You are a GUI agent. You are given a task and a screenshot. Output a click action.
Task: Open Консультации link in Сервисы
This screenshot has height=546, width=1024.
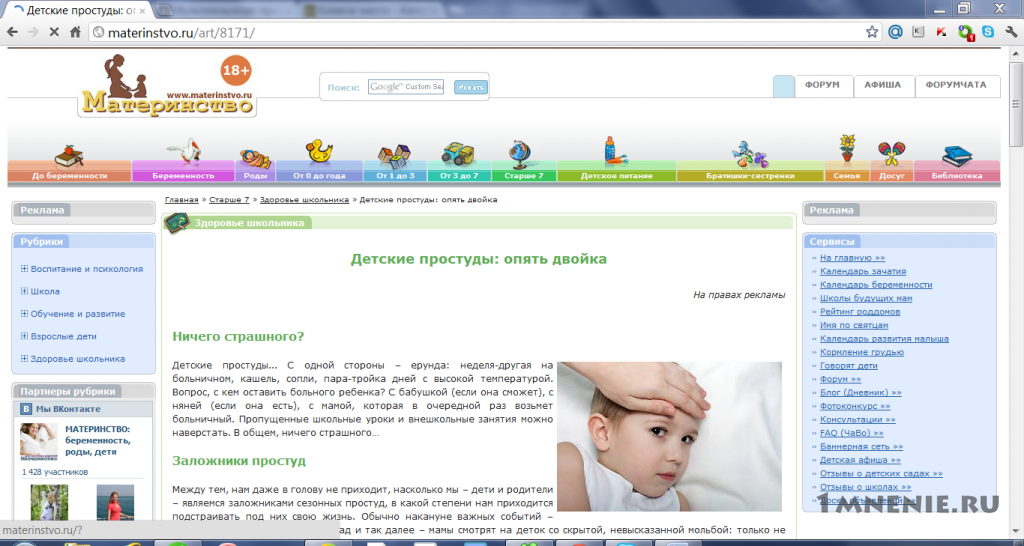pos(857,419)
